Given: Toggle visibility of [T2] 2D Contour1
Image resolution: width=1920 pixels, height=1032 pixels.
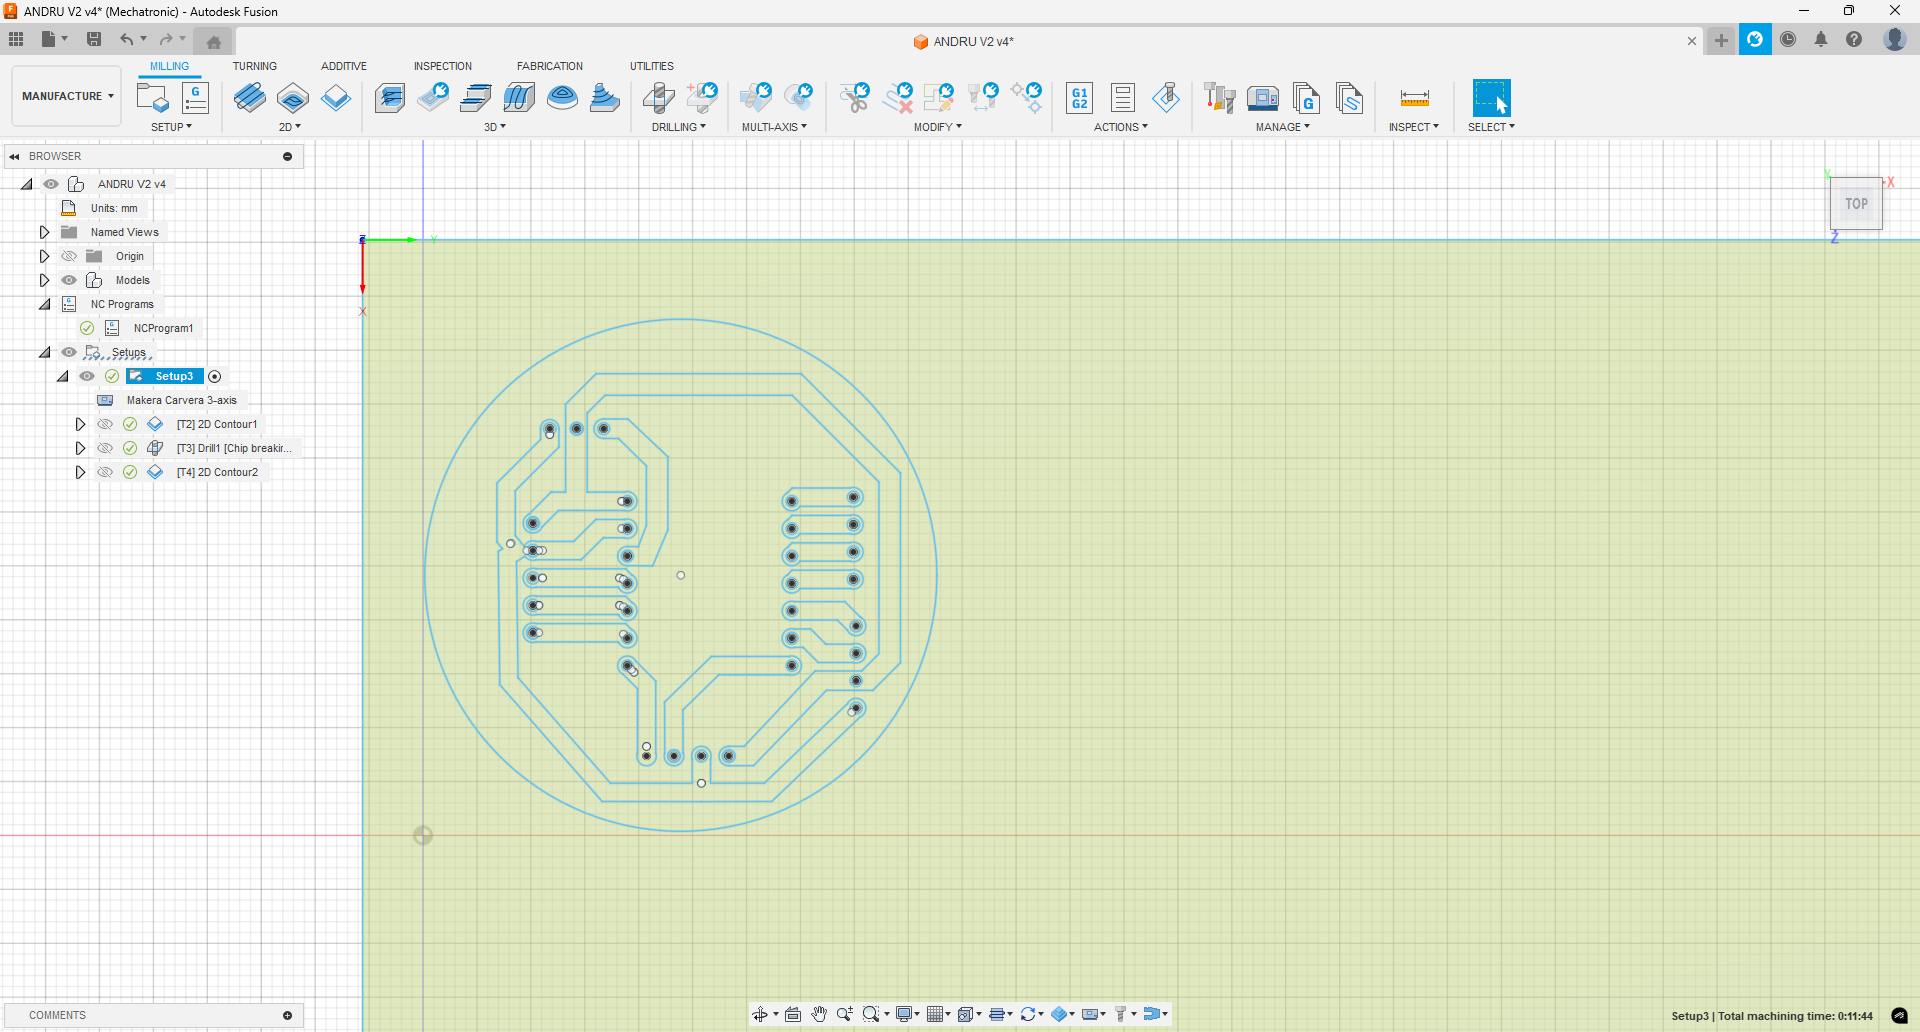Looking at the screenshot, I should click(x=105, y=424).
